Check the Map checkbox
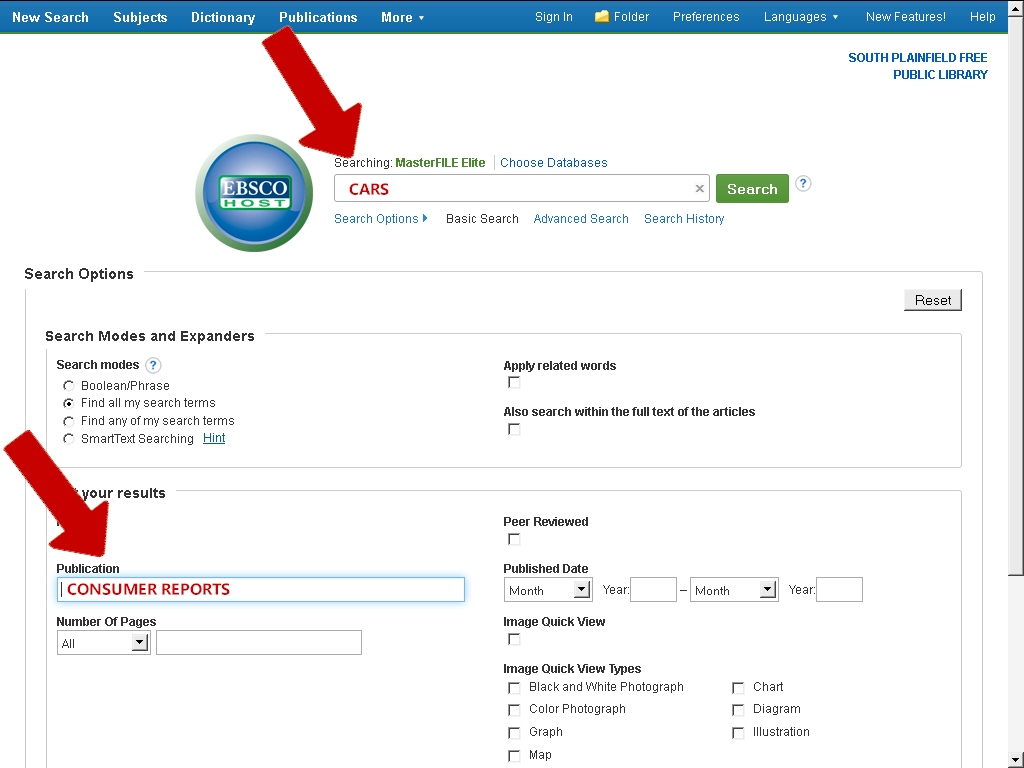This screenshot has height=768, width=1024. pyautogui.click(x=514, y=756)
